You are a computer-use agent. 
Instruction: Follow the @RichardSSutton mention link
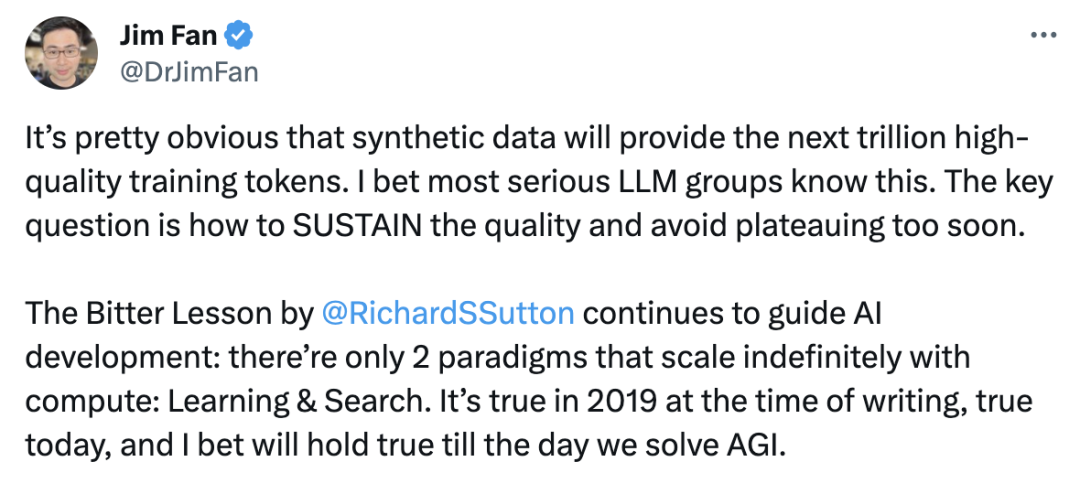[448, 314]
